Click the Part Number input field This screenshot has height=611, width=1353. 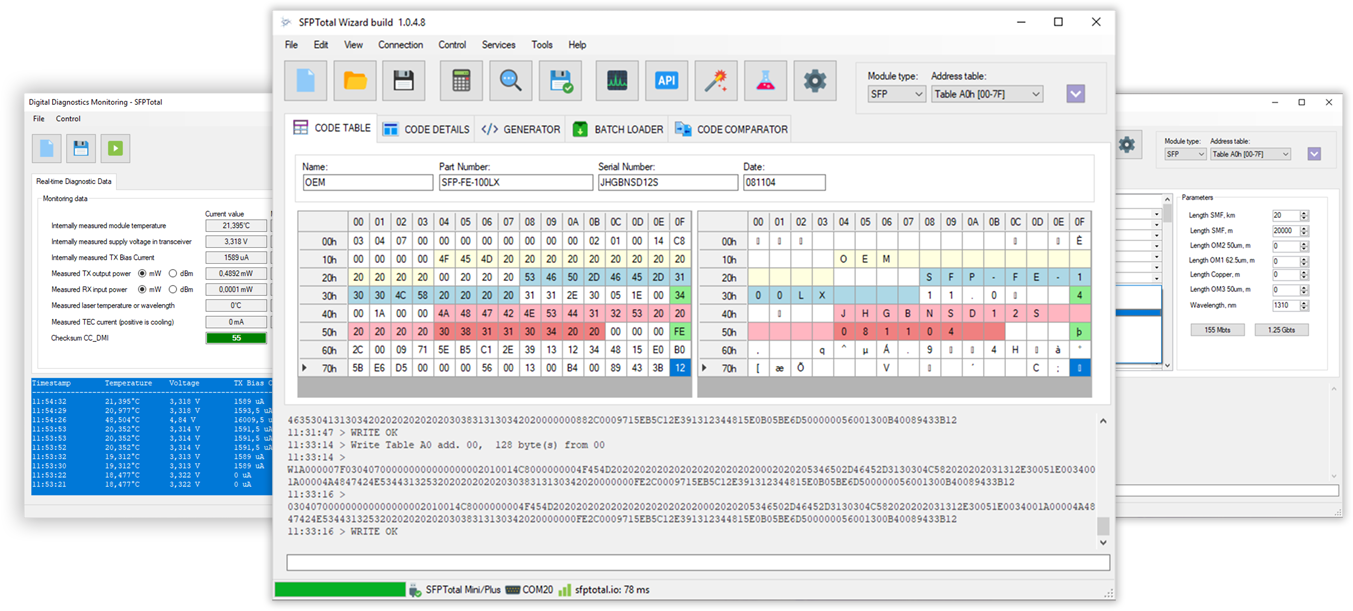(515, 183)
